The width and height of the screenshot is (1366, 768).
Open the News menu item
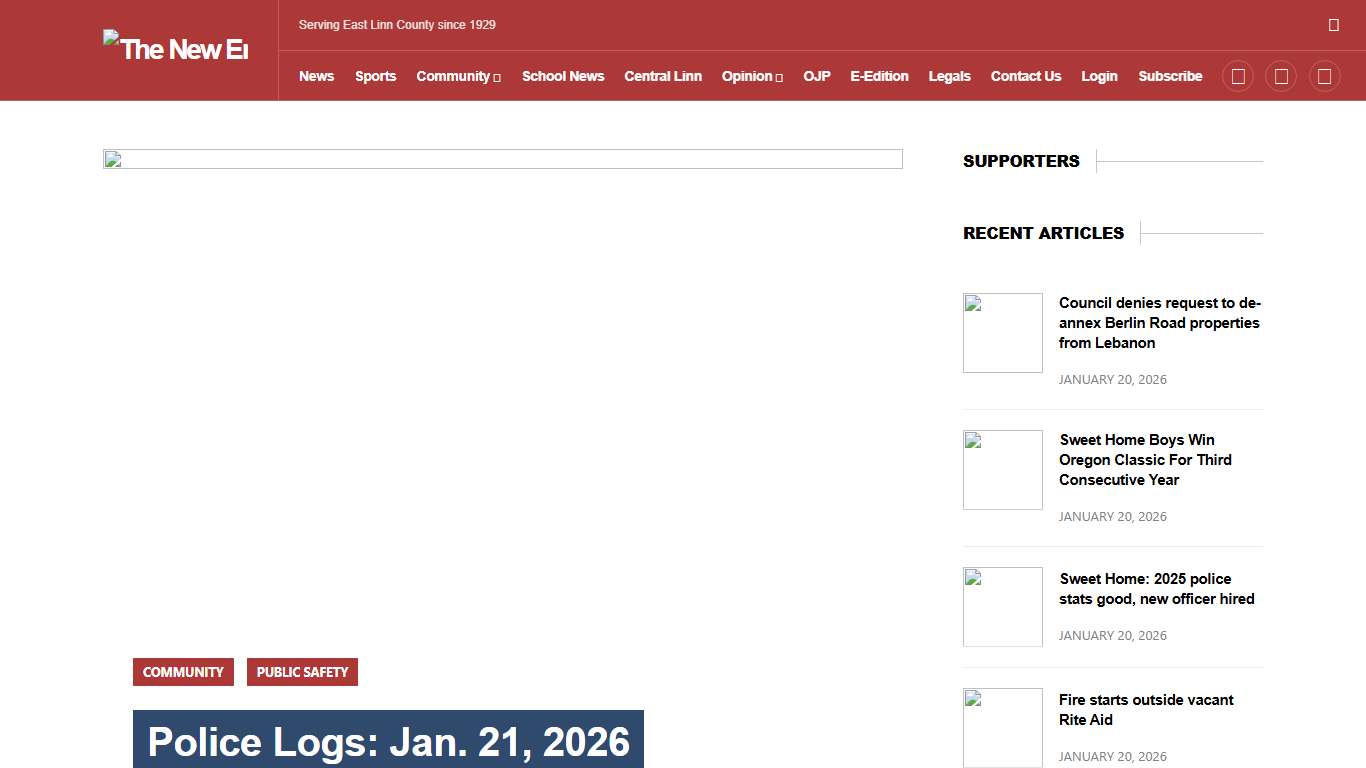tap(316, 76)
